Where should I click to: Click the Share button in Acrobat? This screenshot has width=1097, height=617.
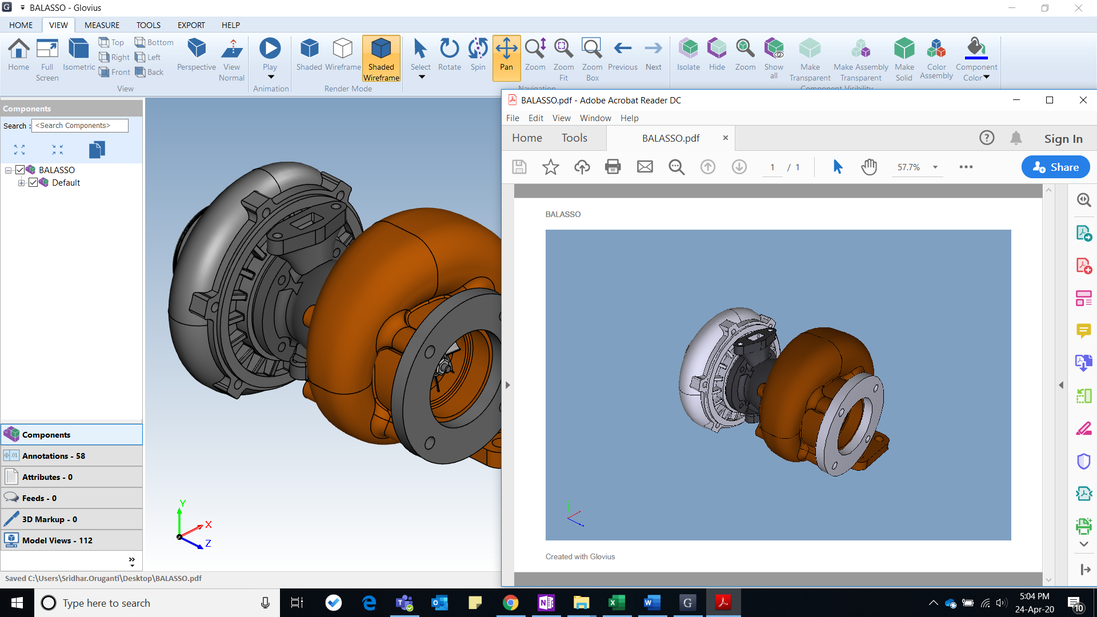[x=1055, y=167]
